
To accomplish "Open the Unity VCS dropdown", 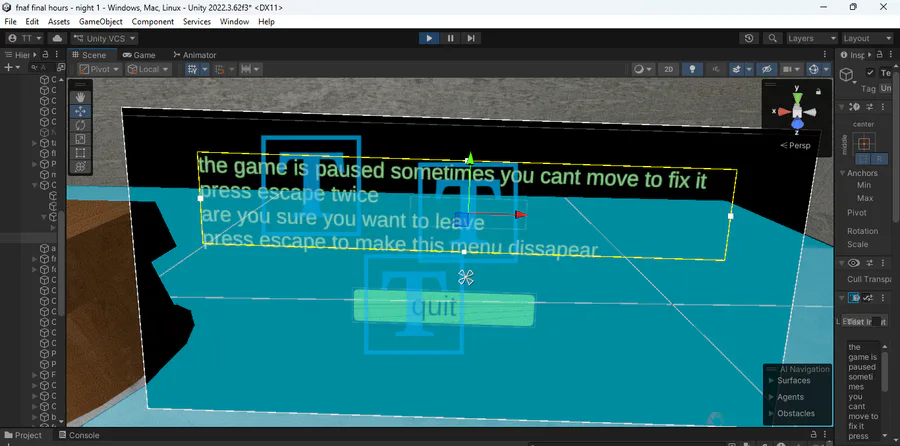I will (x=104, y=38).
